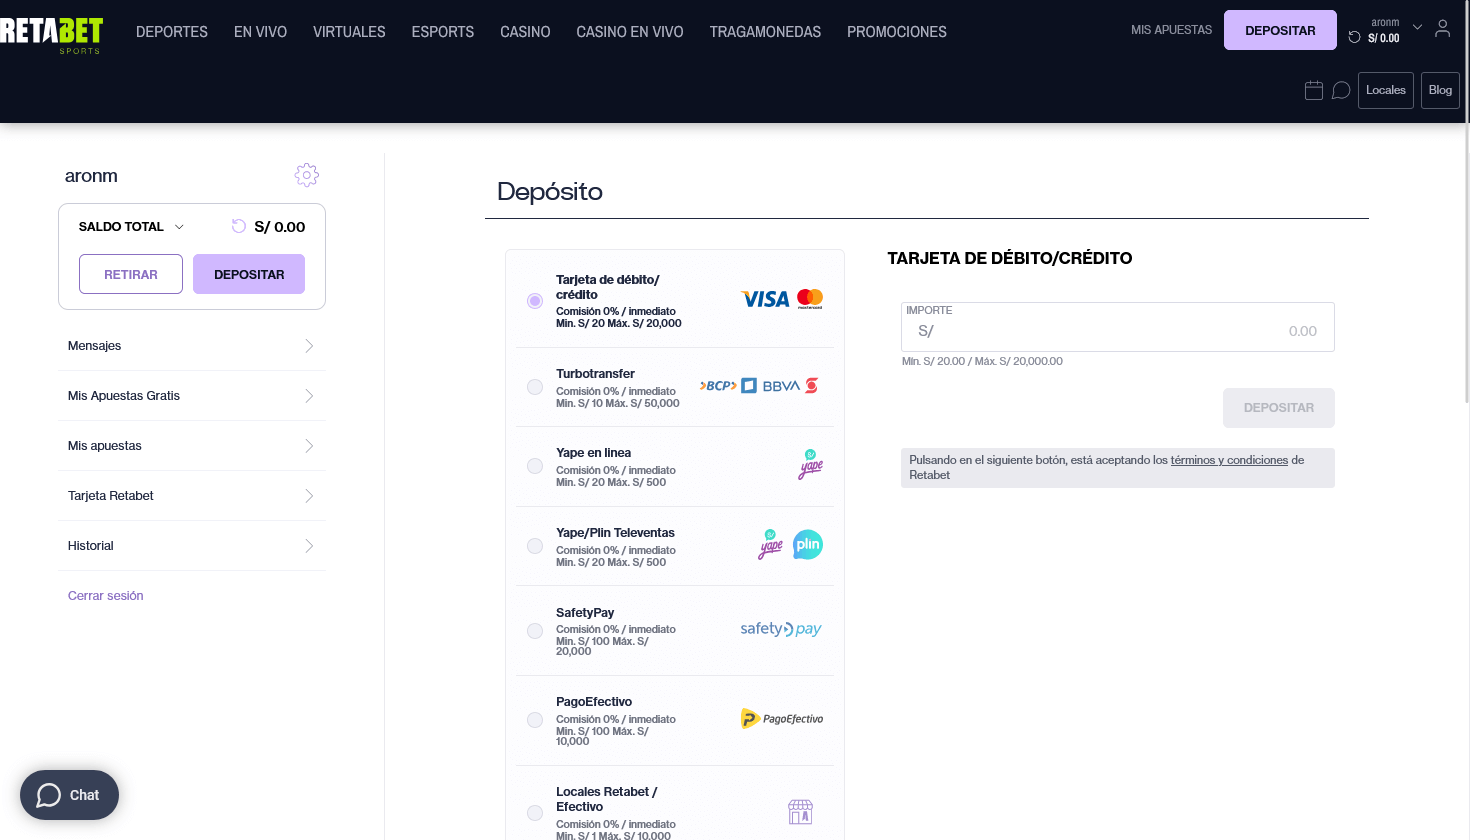Open Tragamonedas
Screen dimensions: 1470x840
pos(765,32)
